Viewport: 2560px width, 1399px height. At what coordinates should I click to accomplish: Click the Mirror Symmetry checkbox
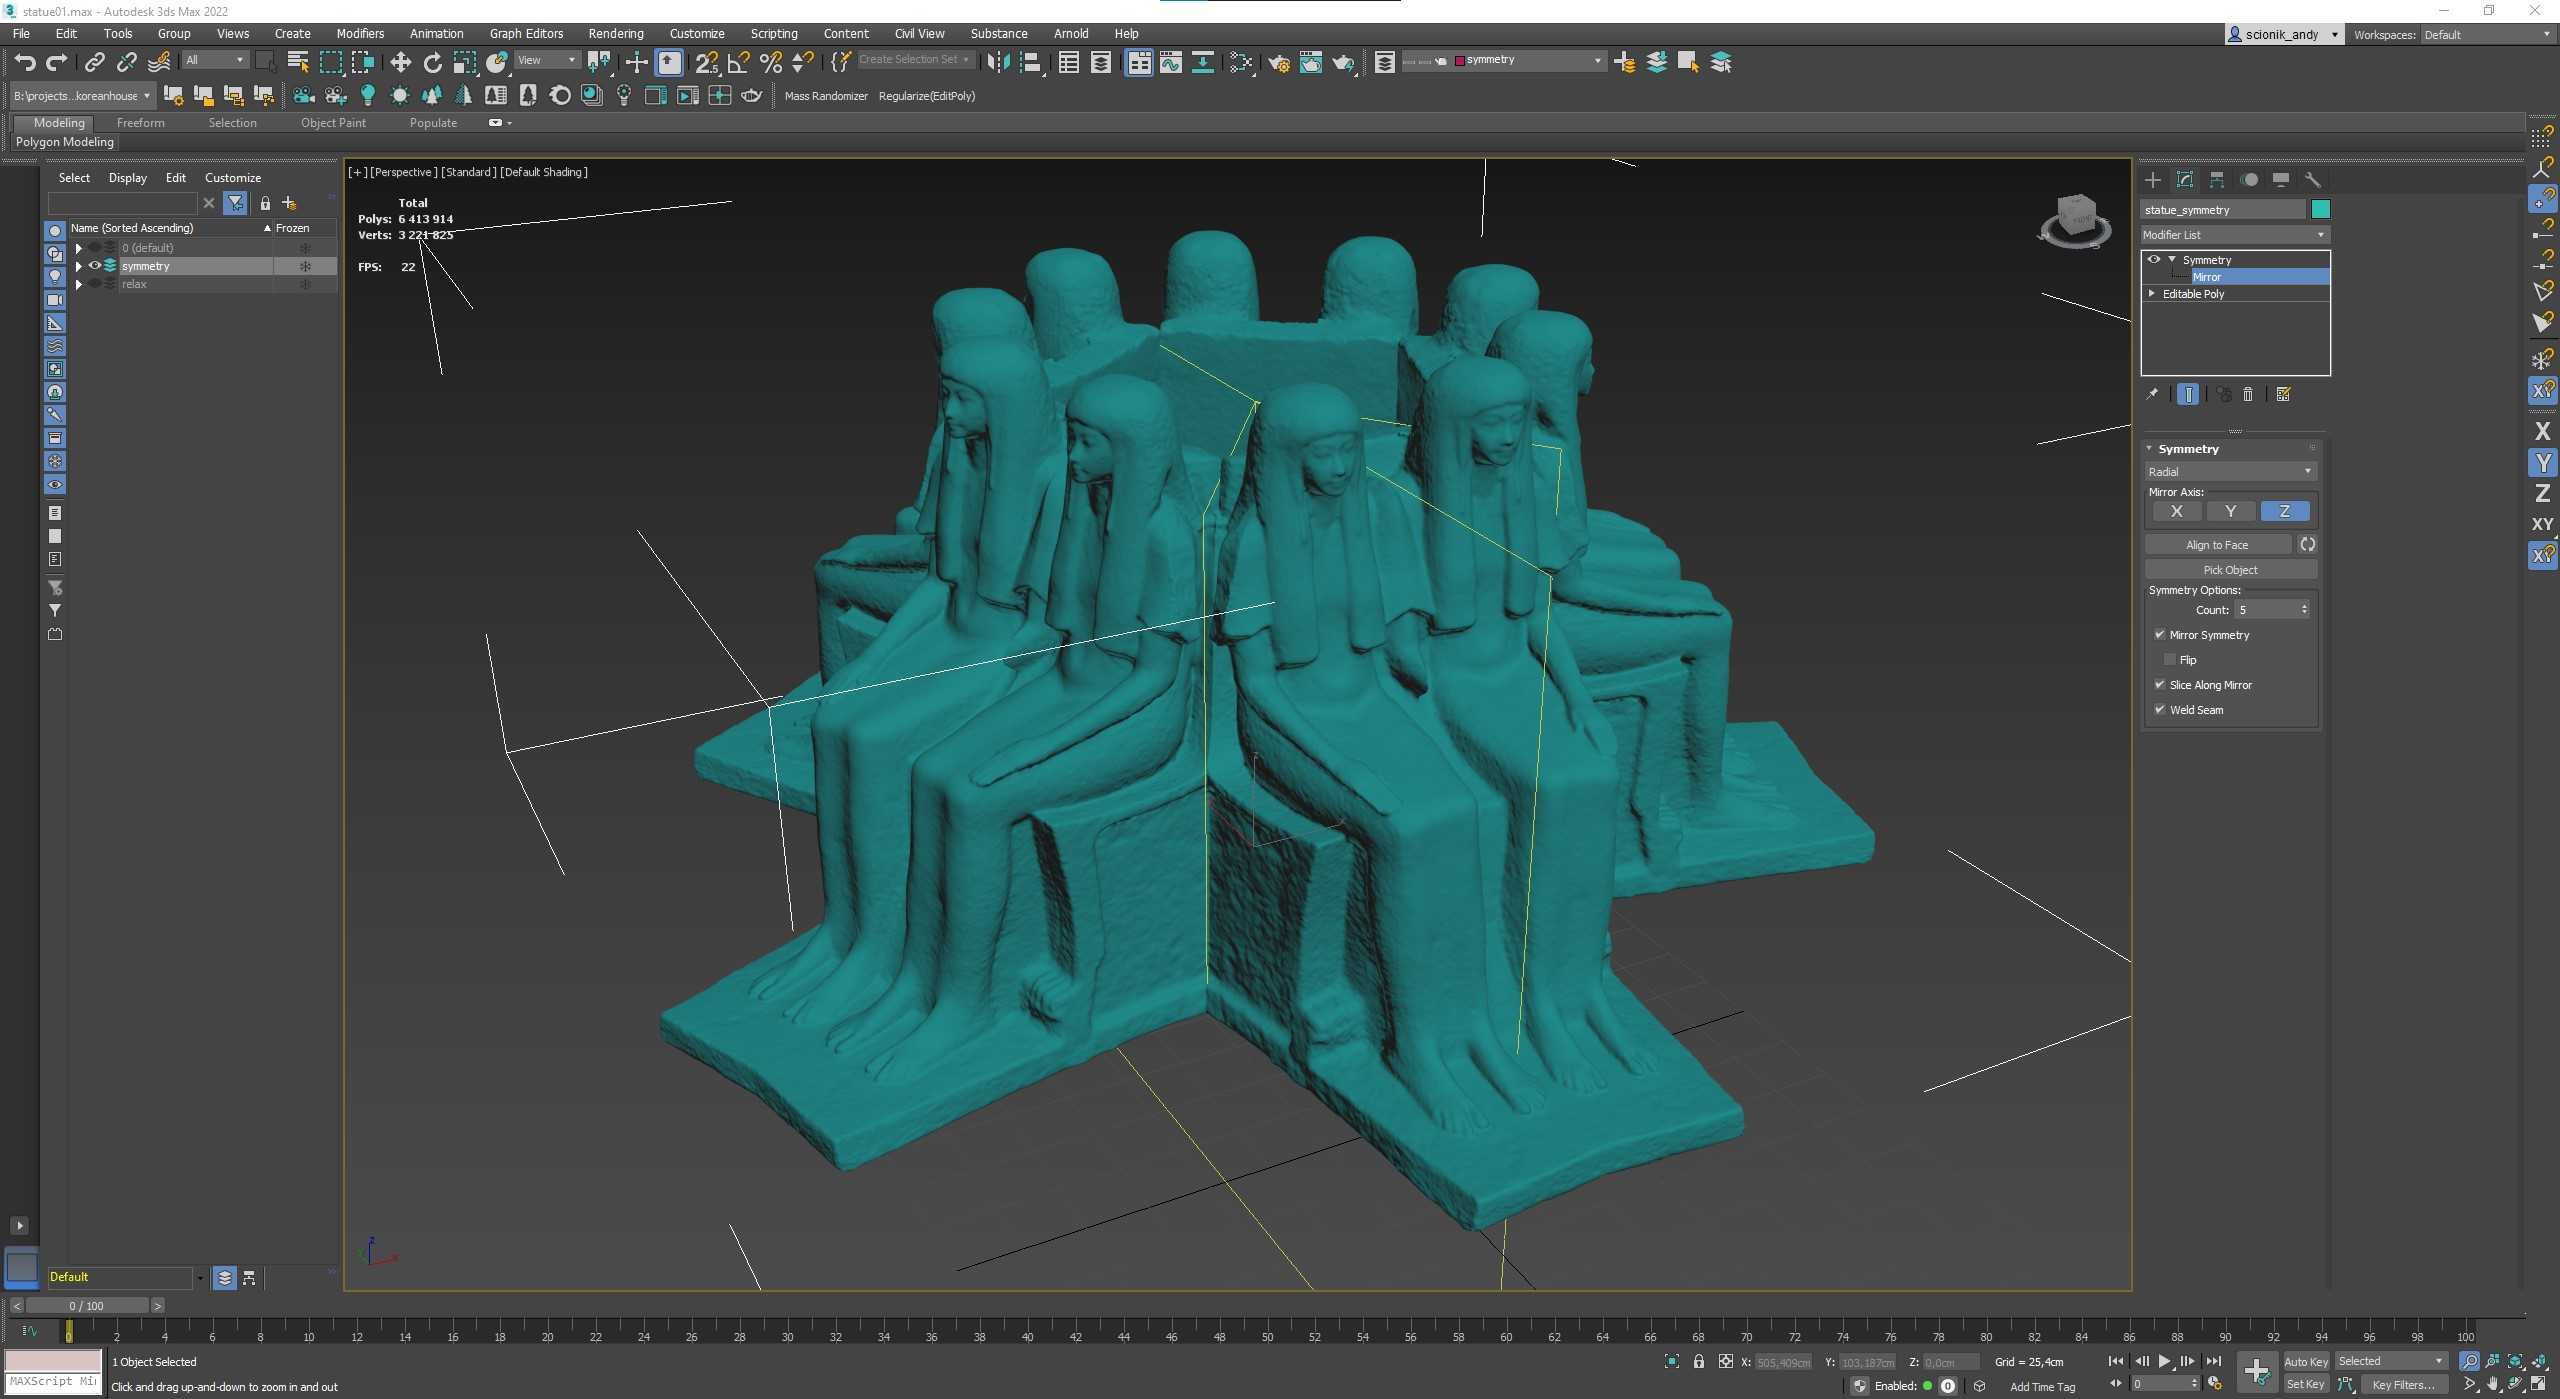(x=2159, y=632)
